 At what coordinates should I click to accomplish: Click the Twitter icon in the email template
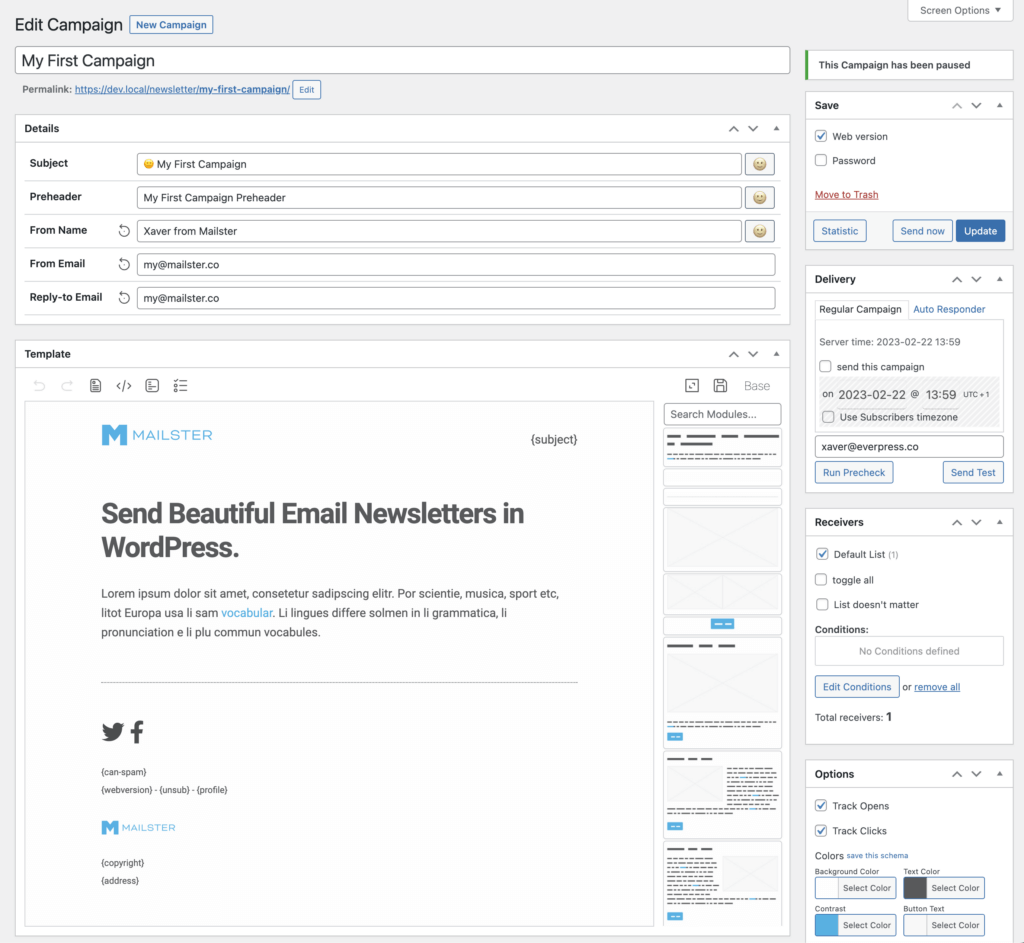coord(113,733)
